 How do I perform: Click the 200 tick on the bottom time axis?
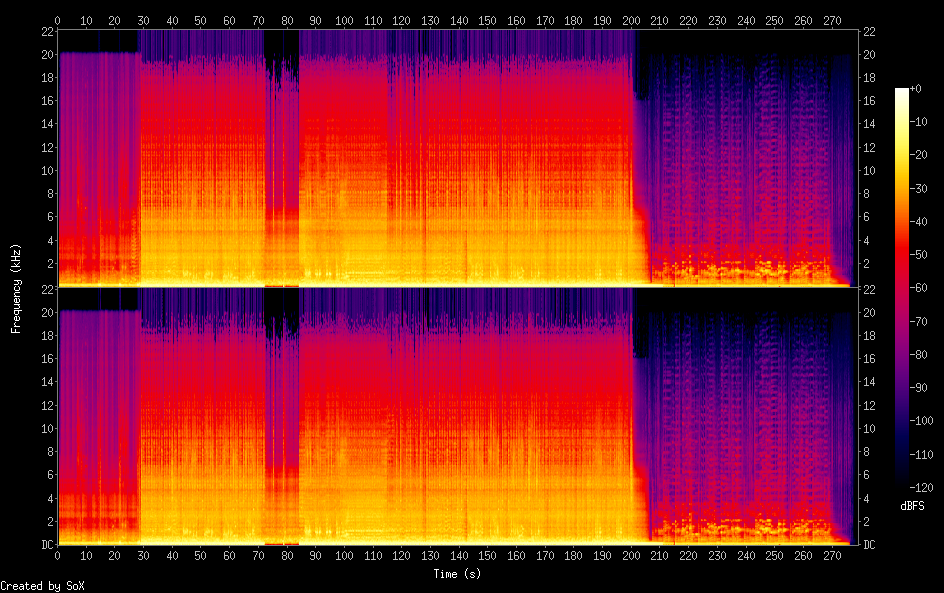(x=631, y=556)
